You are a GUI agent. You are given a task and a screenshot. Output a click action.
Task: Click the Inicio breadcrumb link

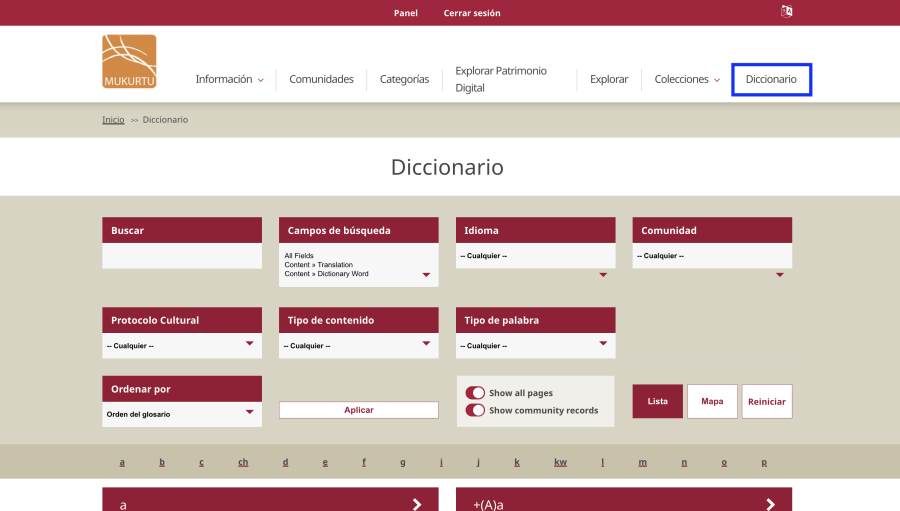coord(113,119)
